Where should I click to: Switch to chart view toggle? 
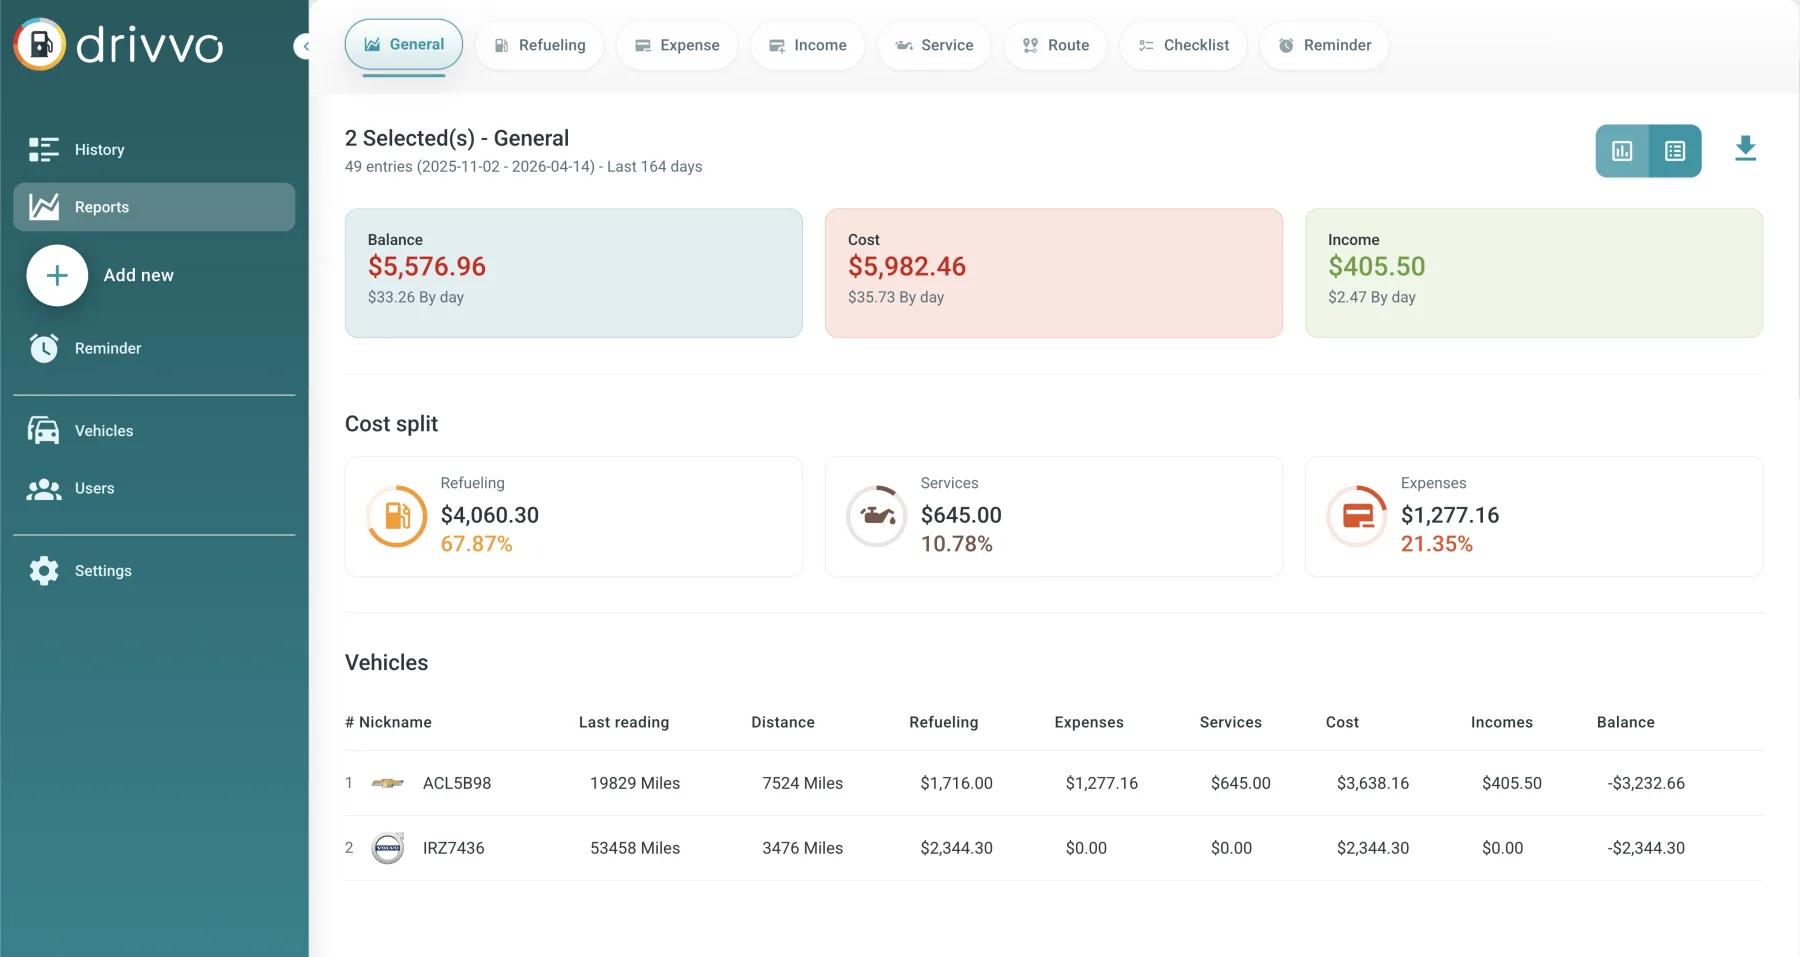1622,151
